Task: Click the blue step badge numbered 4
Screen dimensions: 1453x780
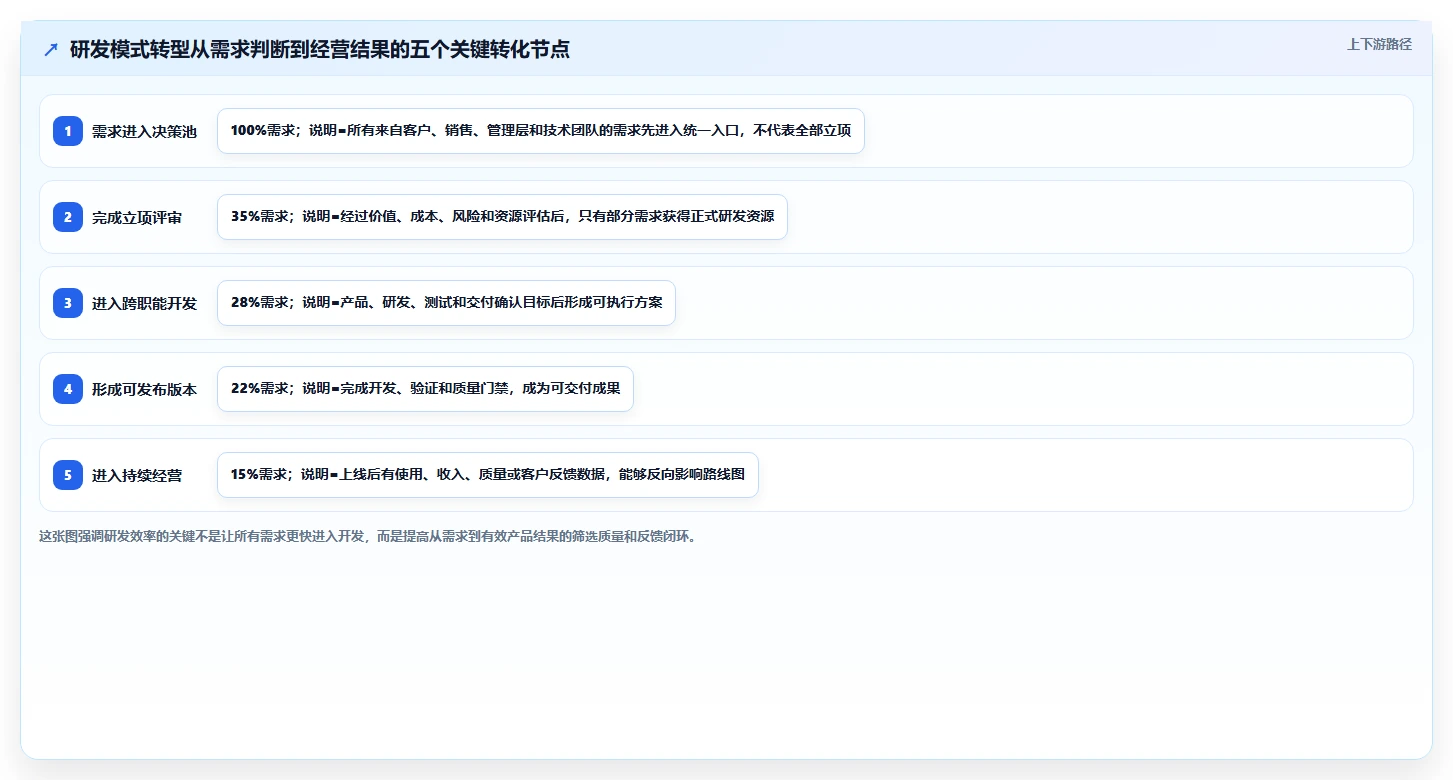Action: coord(68,389)
